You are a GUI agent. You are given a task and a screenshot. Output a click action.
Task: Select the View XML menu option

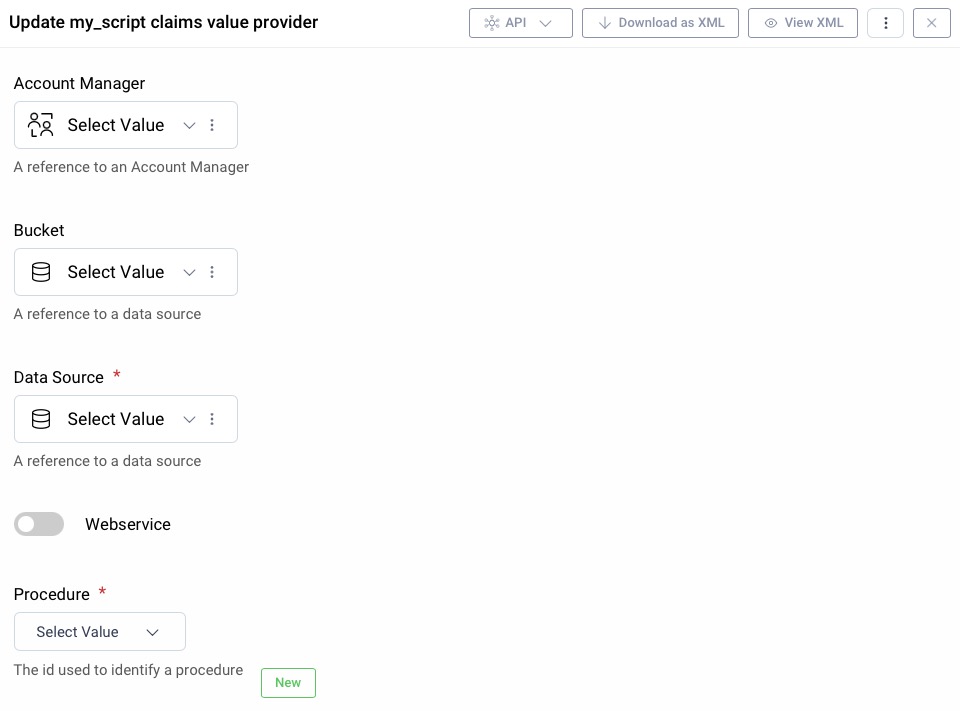click(x=803, y=22)
